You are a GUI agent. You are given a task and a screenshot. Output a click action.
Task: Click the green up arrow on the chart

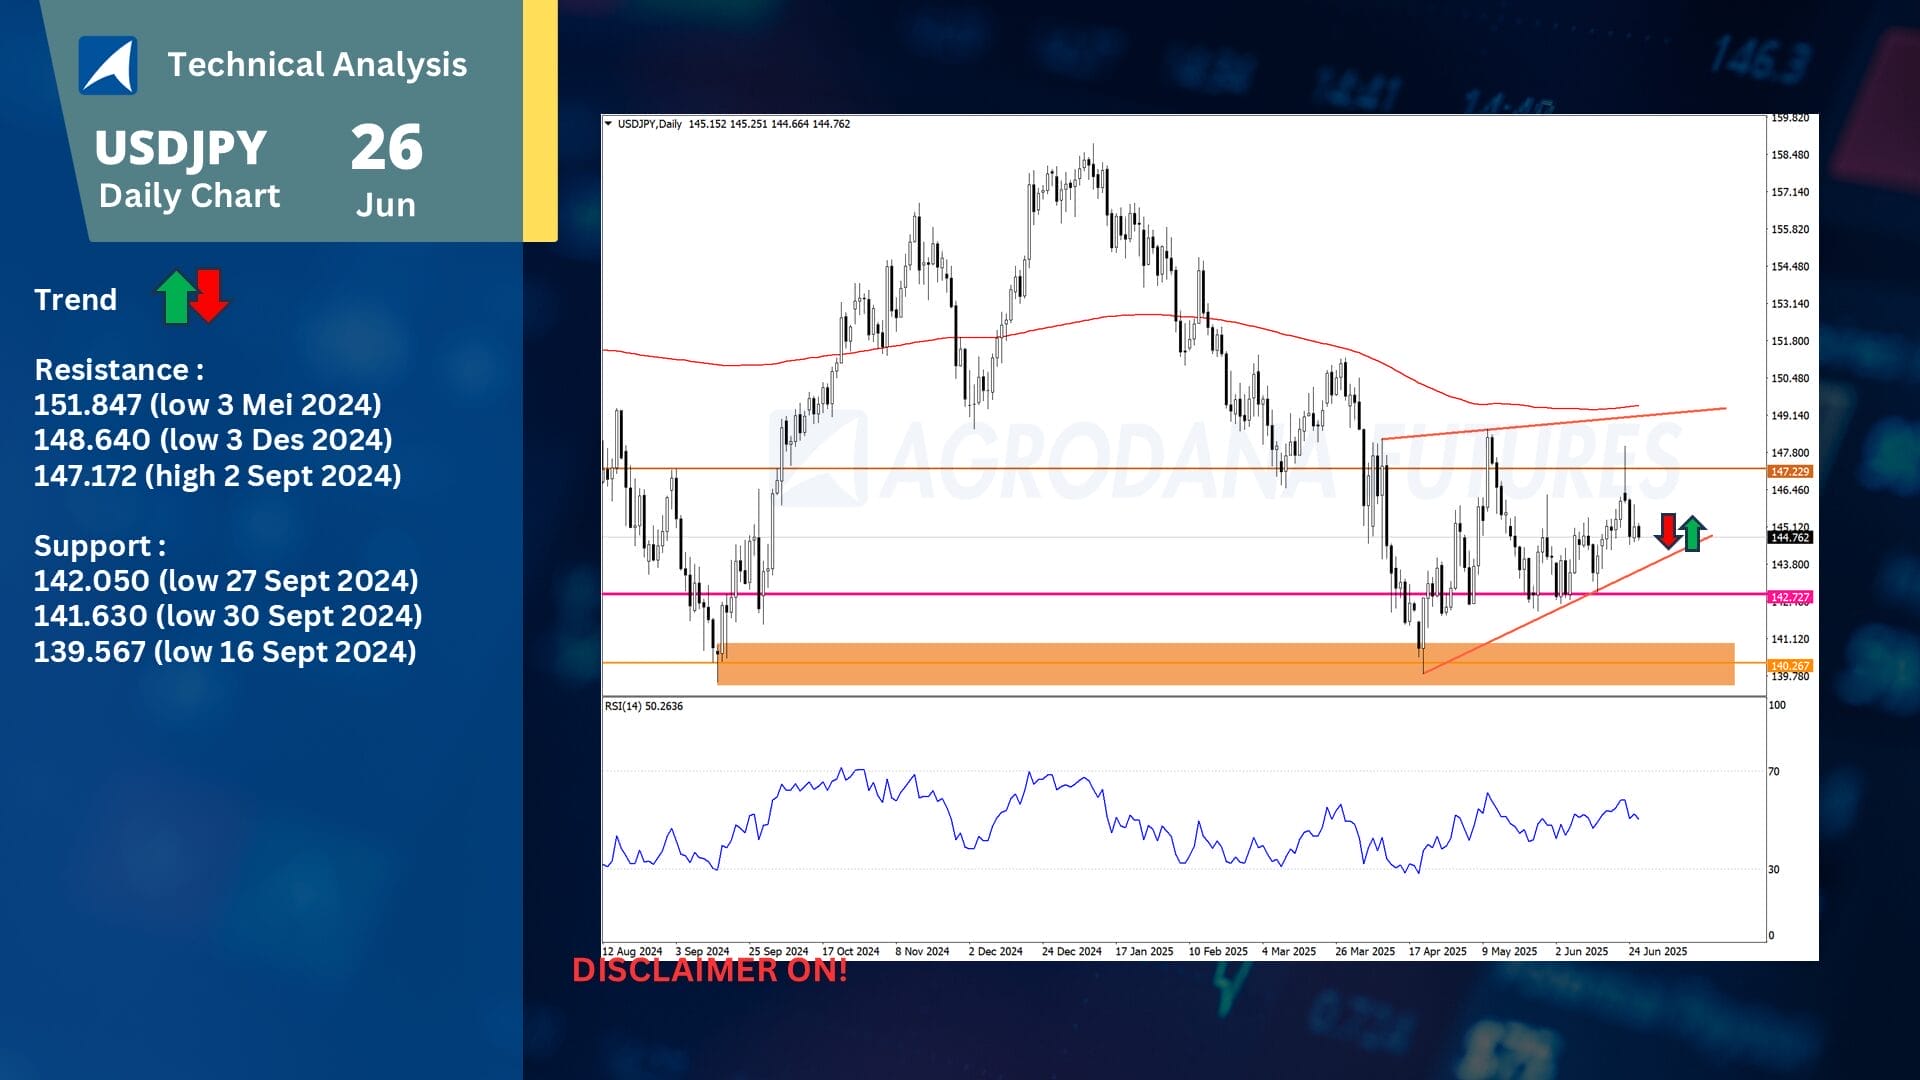pyautogui.click(x=1692, y=533)
